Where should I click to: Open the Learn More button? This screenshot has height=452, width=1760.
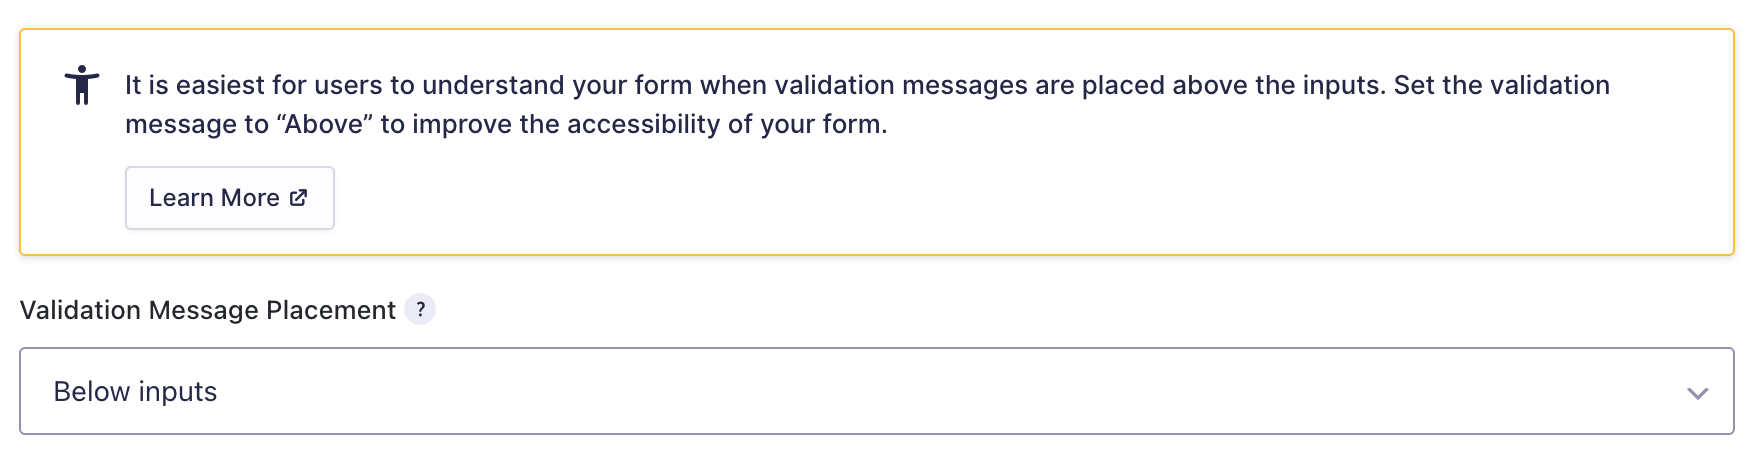(230, 198)
